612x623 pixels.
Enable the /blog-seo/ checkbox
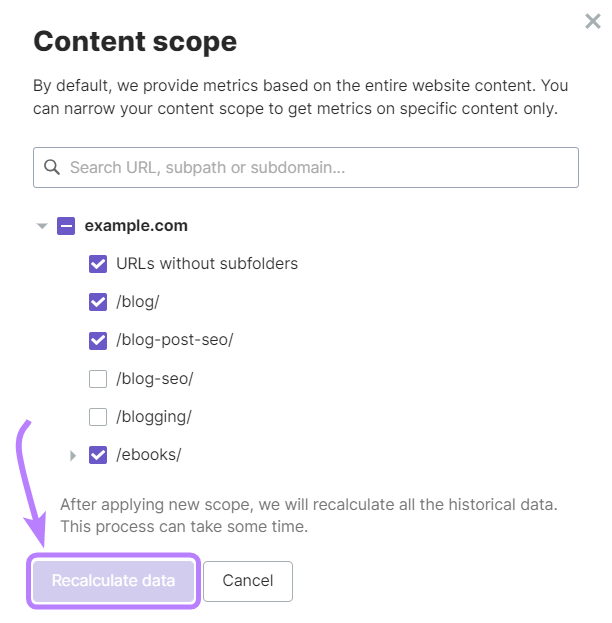click(98, 378)
